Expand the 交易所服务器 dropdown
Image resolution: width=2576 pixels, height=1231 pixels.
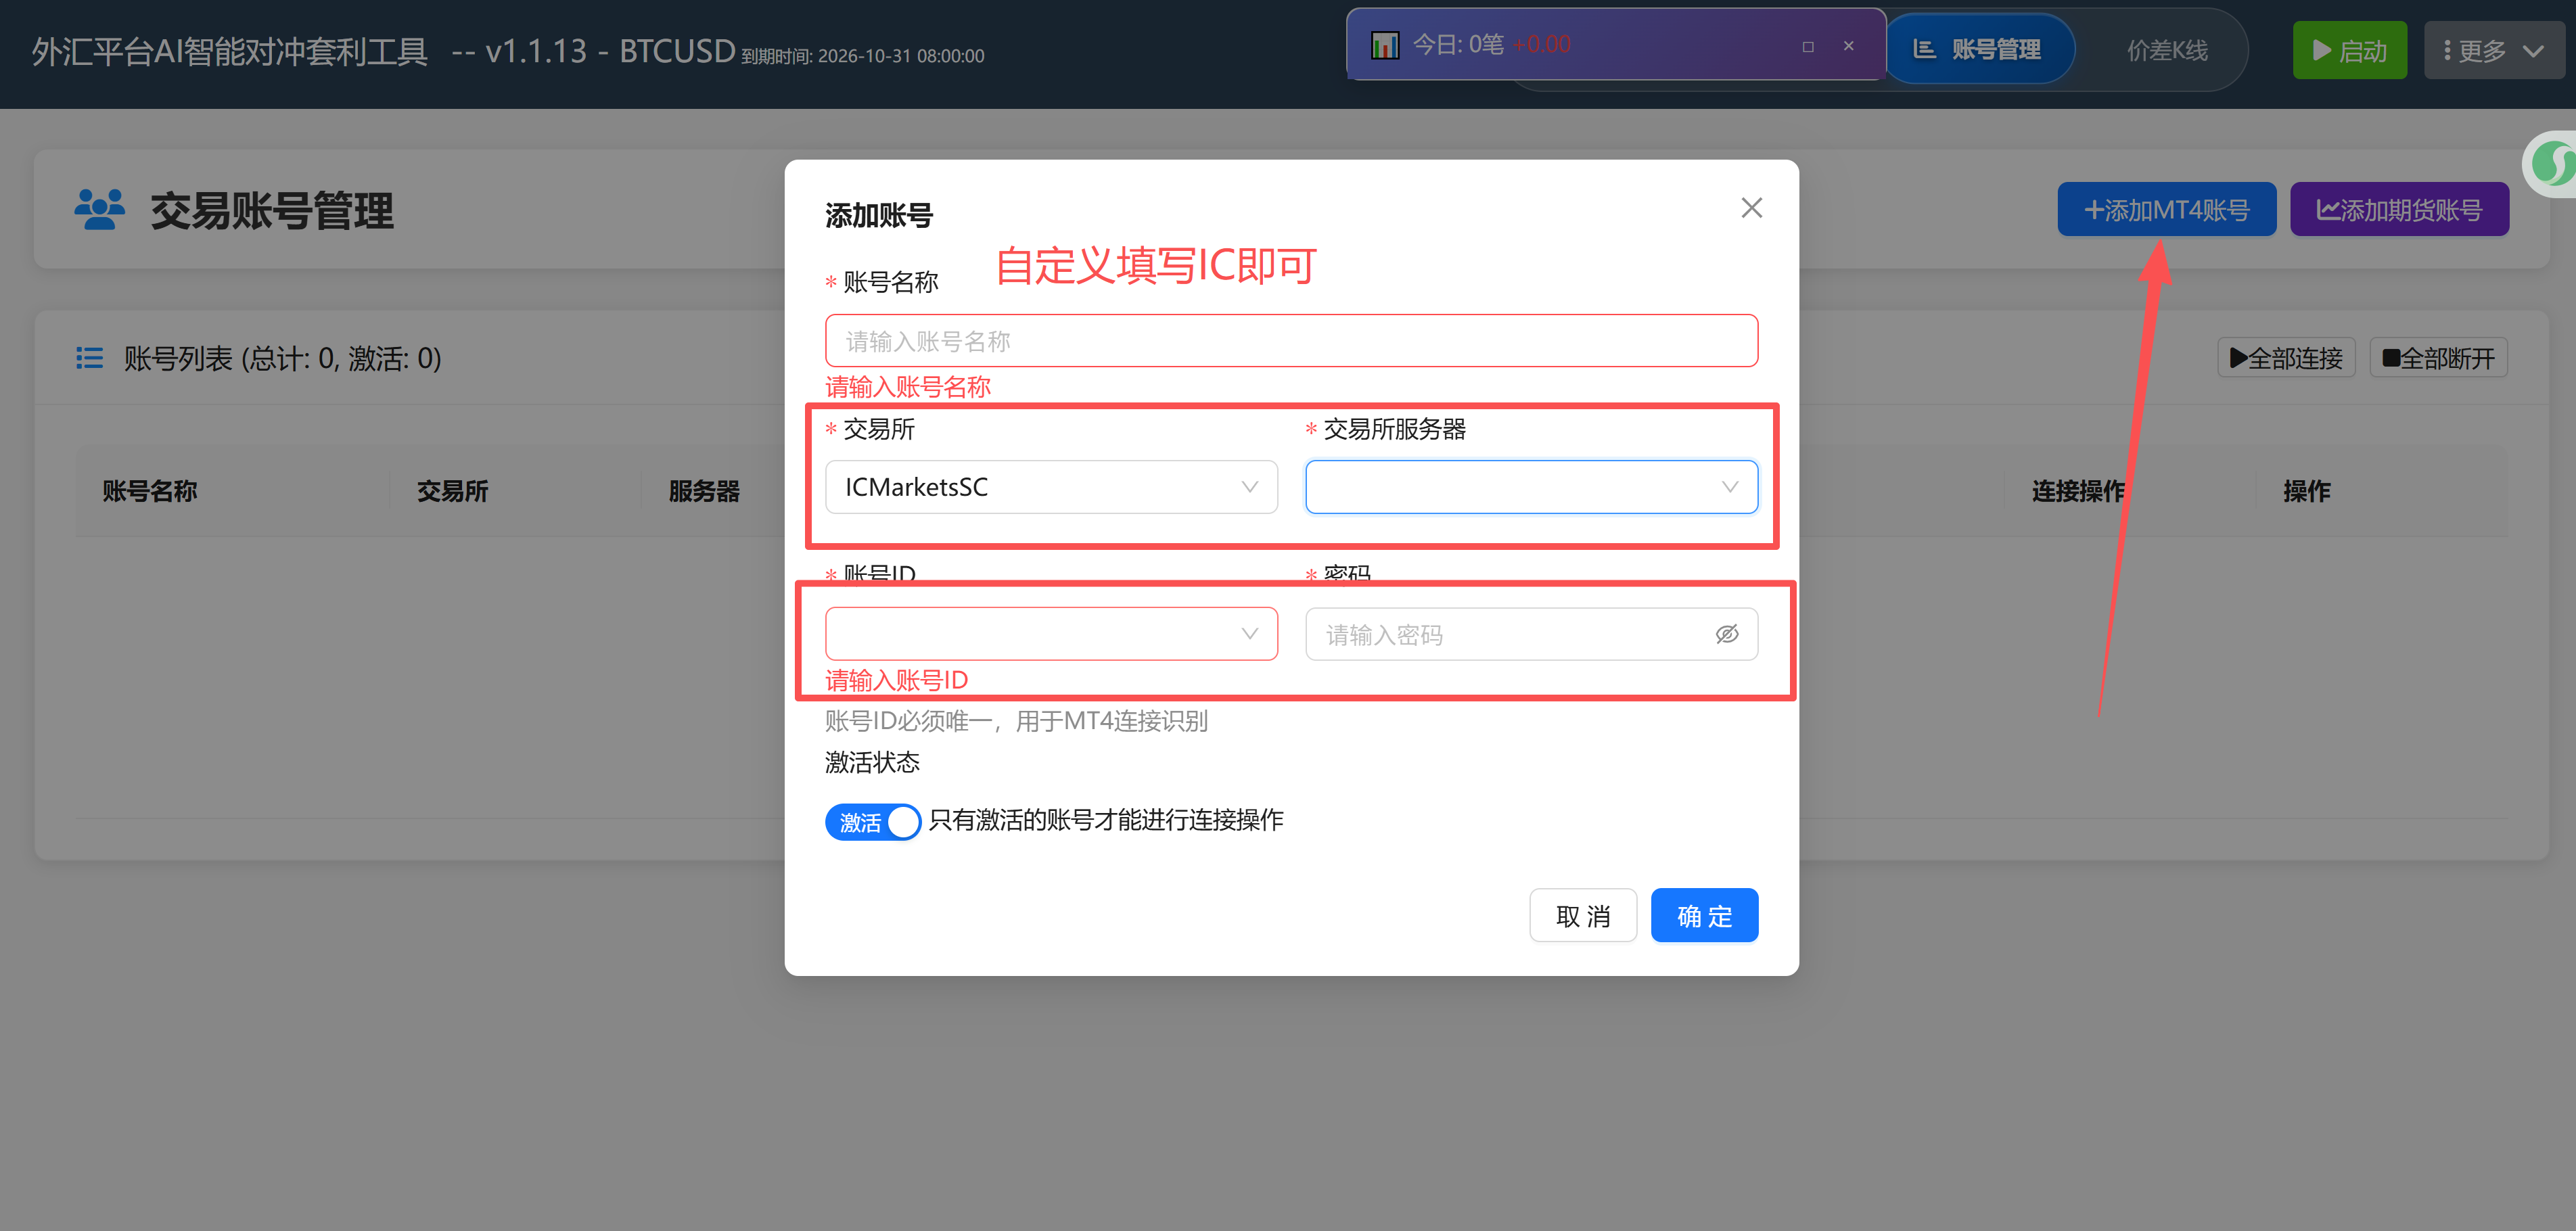[x=1530, y=487]
